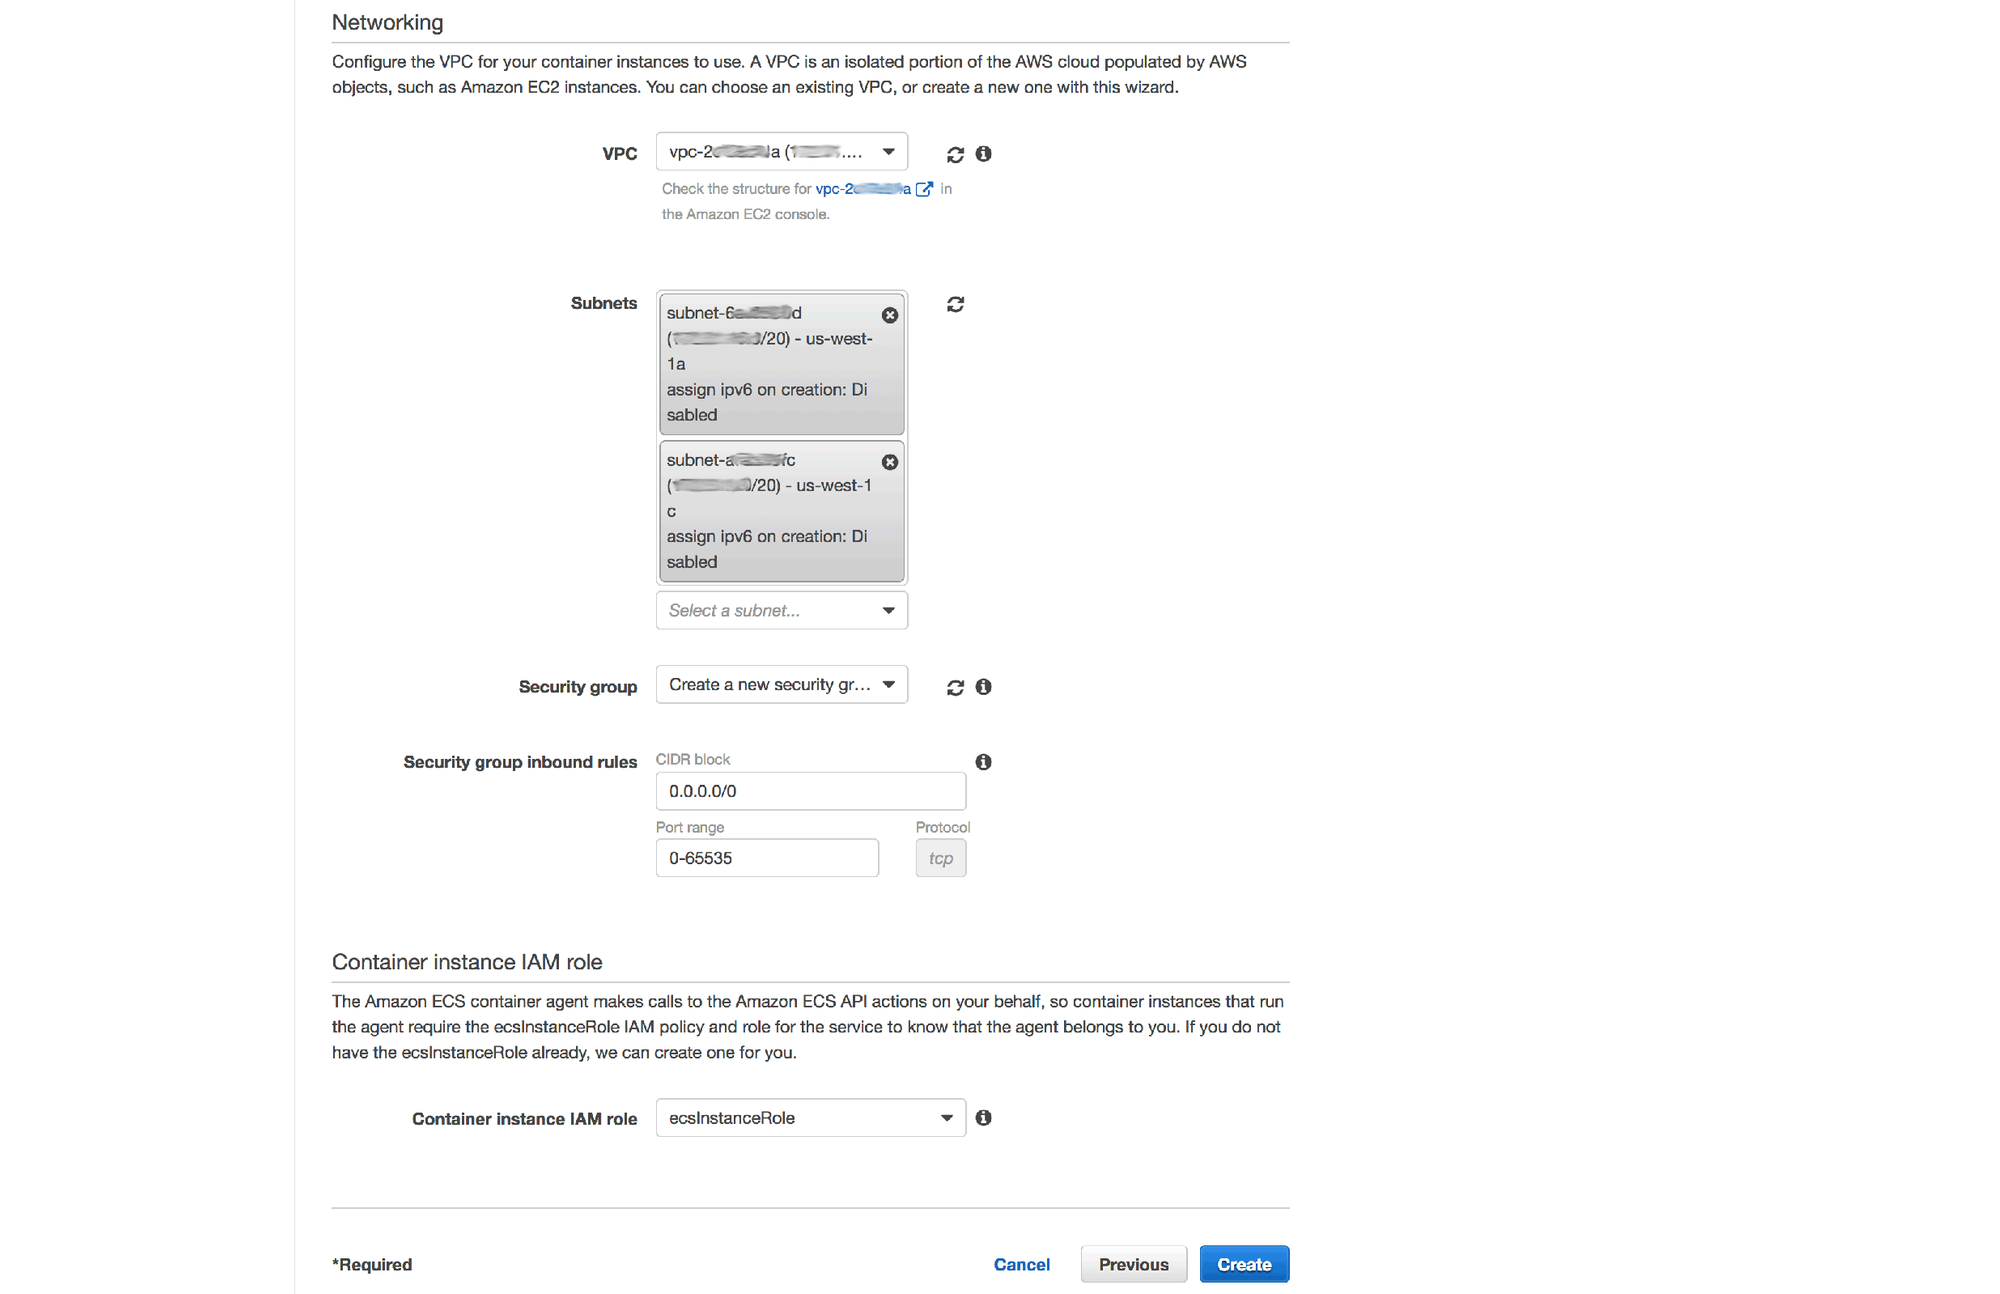Click the Cancel link
The height and width of the screenshot is (1294, 2000).
1022,1264
